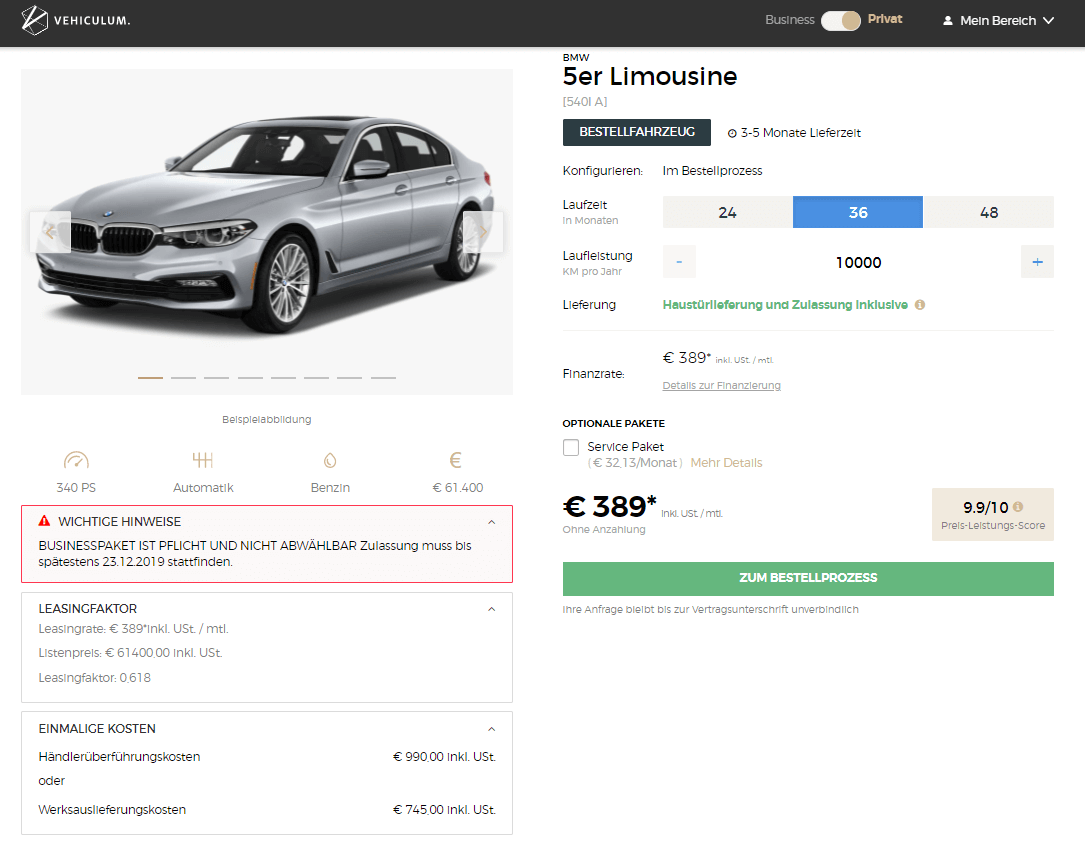Collapse the Einmalige Kosten panel
This screenshot has width=1085, height=856.
(491, 729)
